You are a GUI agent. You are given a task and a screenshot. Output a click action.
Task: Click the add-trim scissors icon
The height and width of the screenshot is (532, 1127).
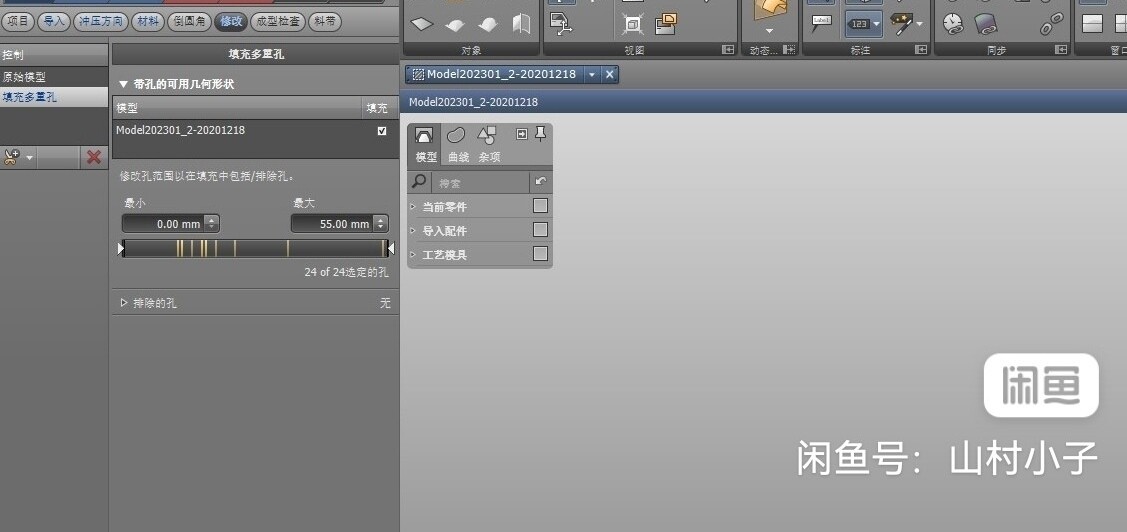(12, 156)
